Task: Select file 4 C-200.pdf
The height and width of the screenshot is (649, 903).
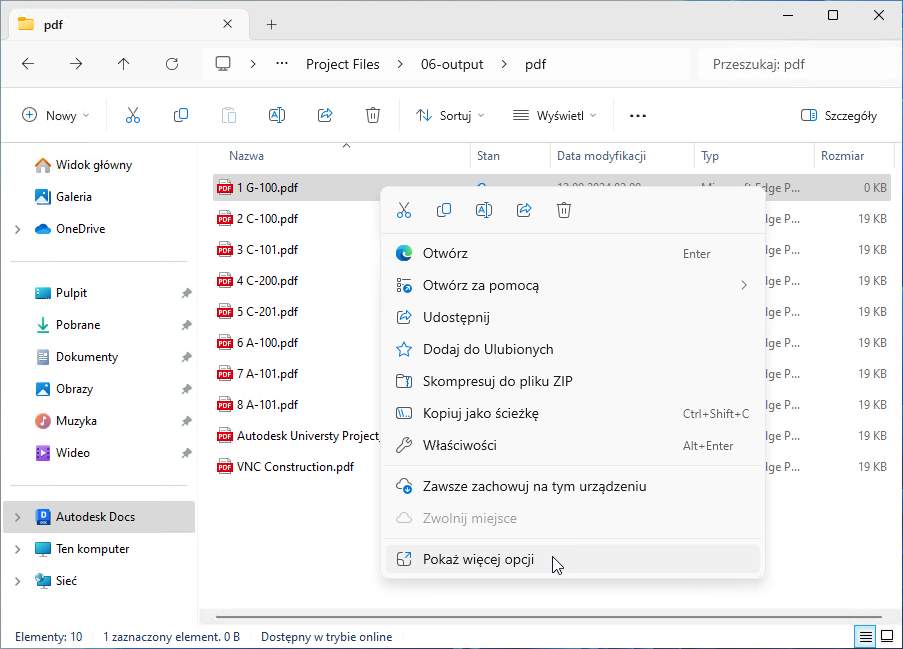Action: coord(268,281)
